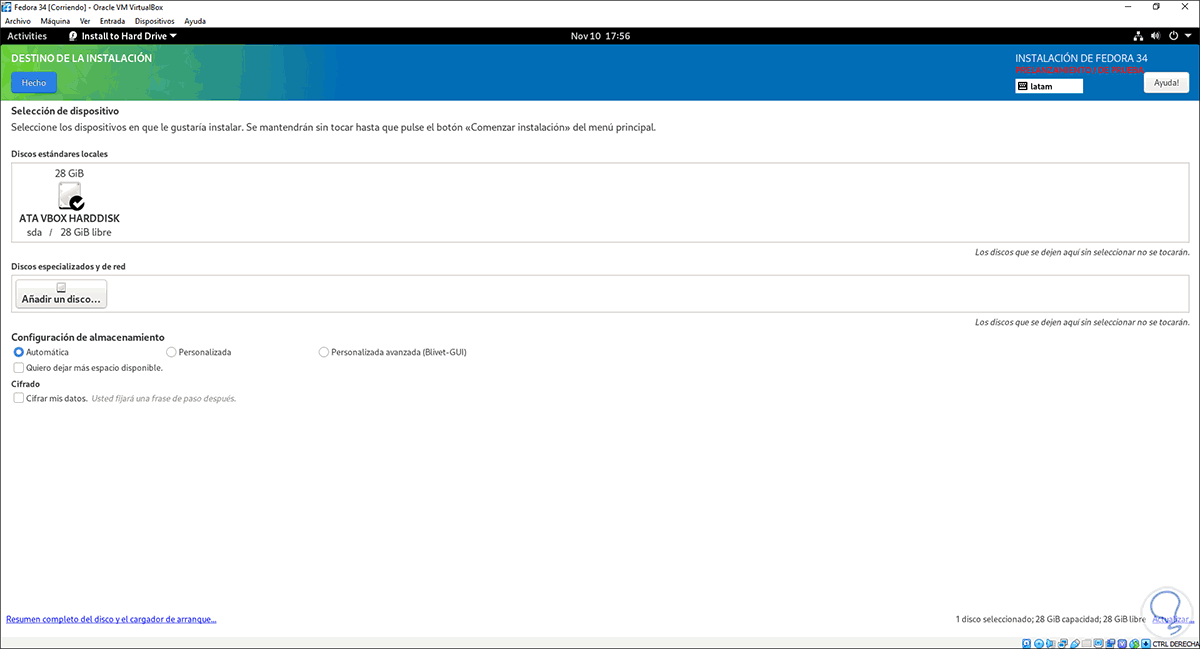This screenshot has width=1200, height=649.
Task: Open the Nov 10 17:56 clock
Action: 600,36
